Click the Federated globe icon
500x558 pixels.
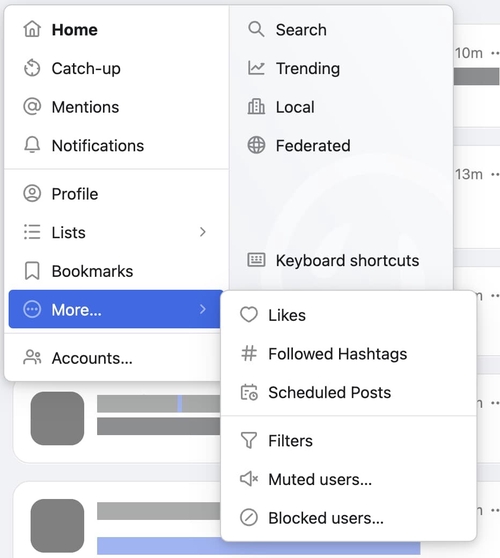(x=256, y=145)
